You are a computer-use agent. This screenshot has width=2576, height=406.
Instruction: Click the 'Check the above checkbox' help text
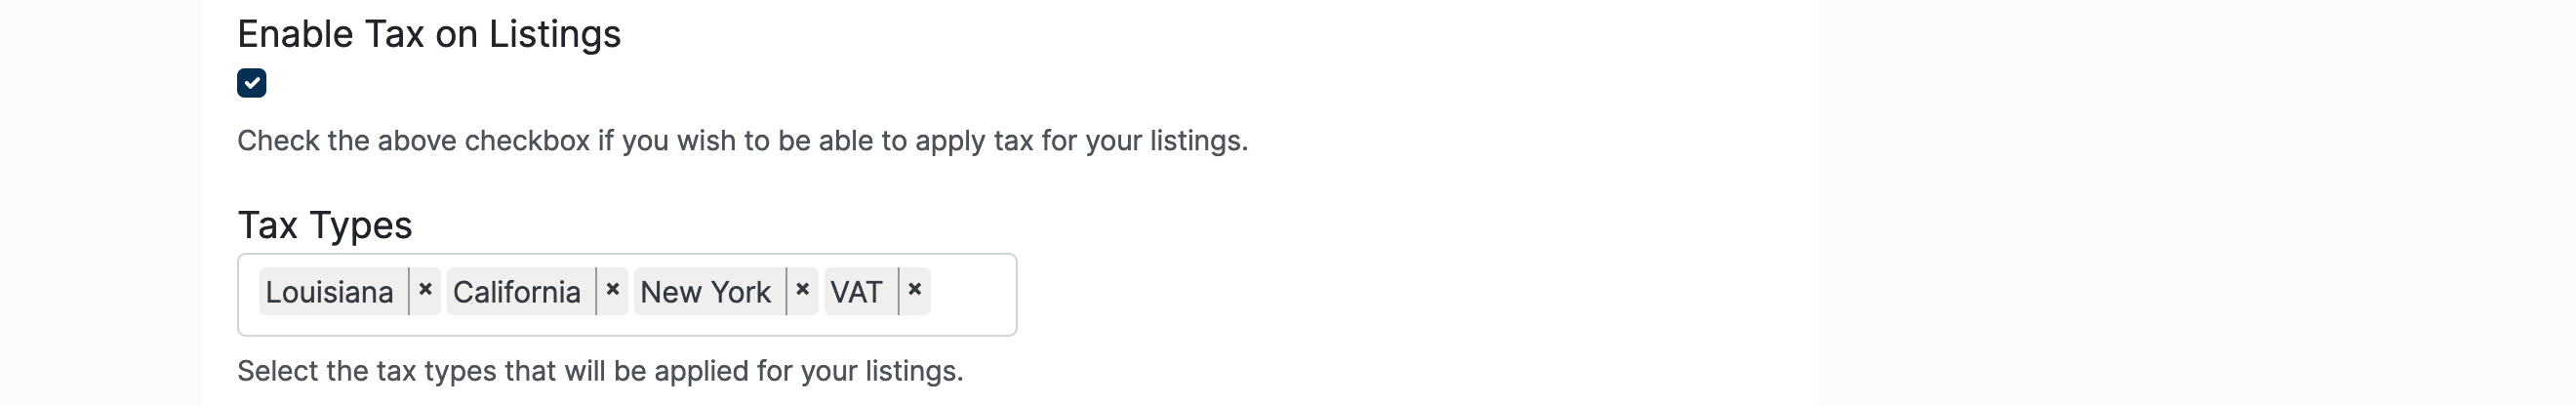coord(742,141)
